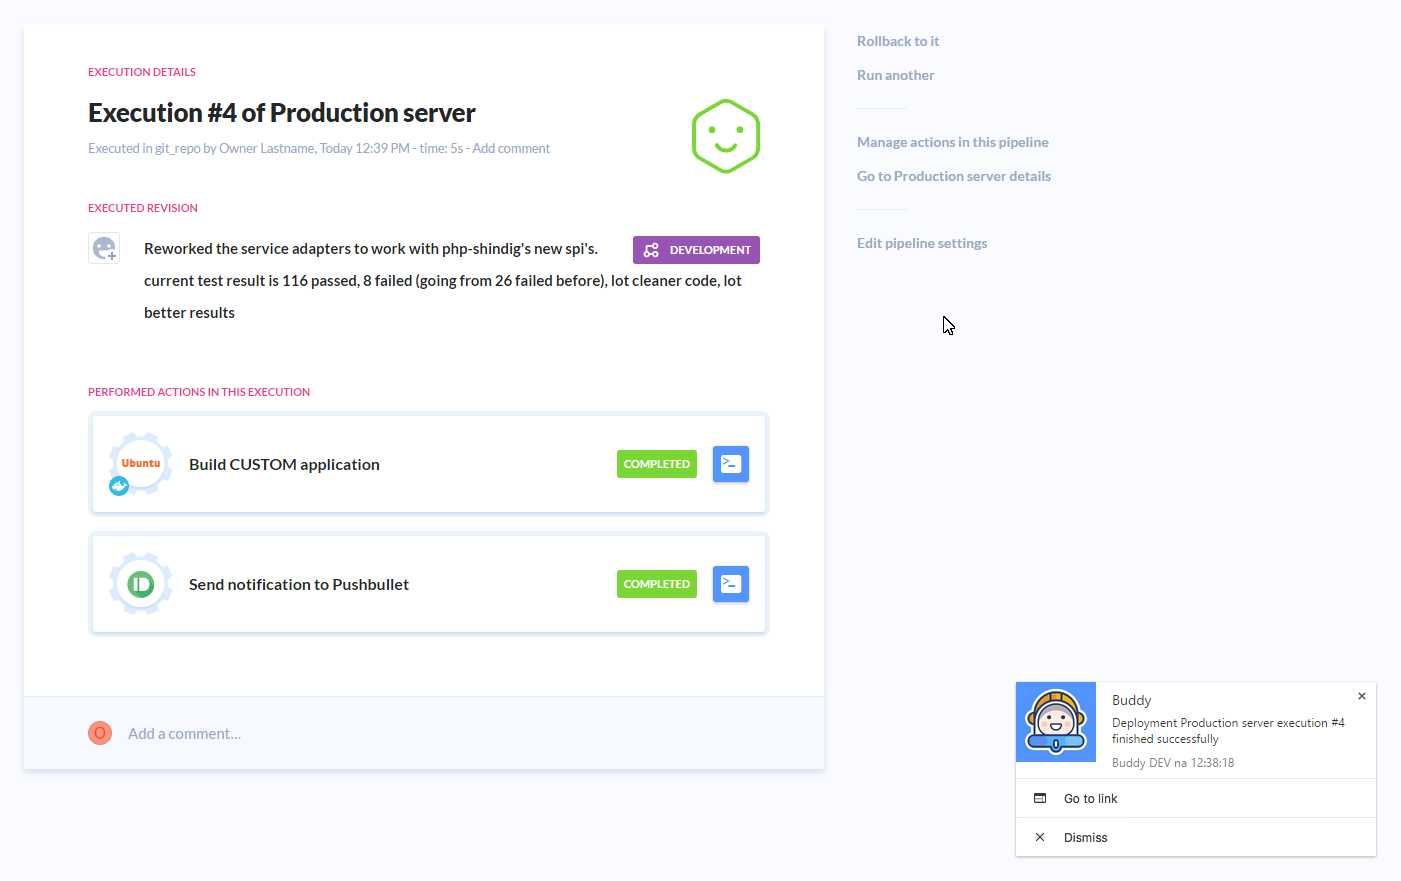Open the Pushbullet notification terminal logs icon
Screen dimensions: 1401x881
pos(731,584)
